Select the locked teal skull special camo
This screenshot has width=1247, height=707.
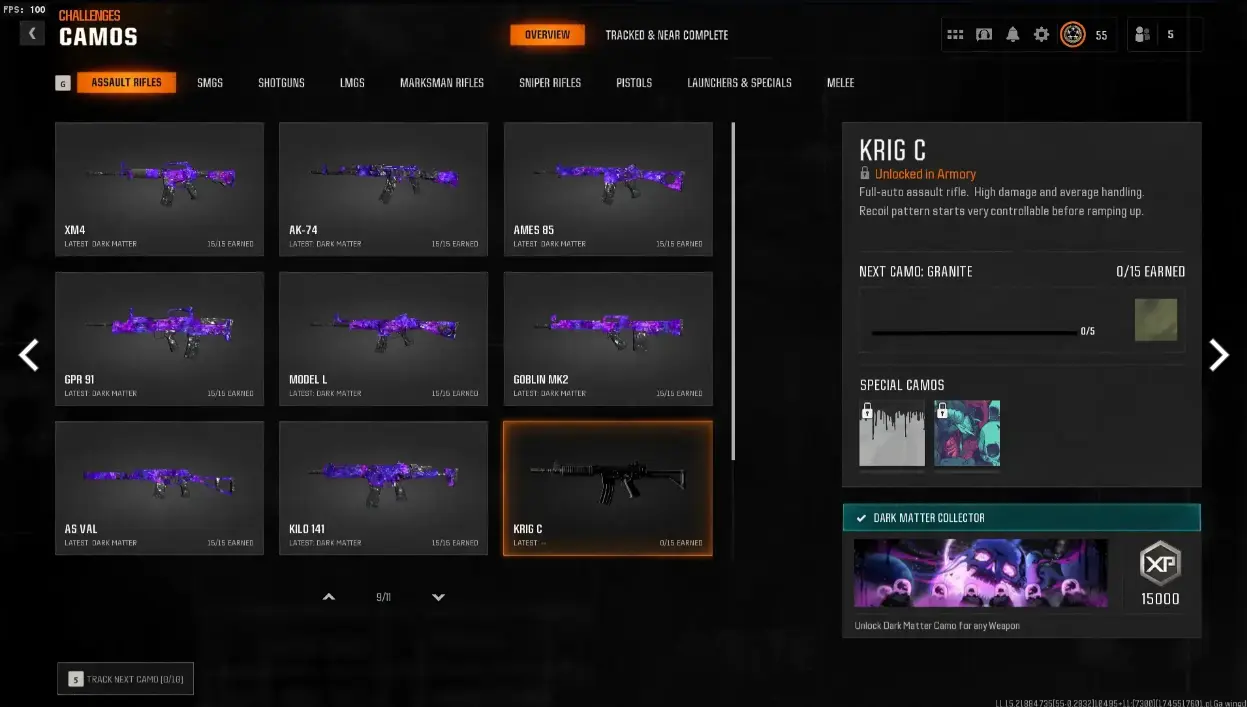tap(967, 433)
